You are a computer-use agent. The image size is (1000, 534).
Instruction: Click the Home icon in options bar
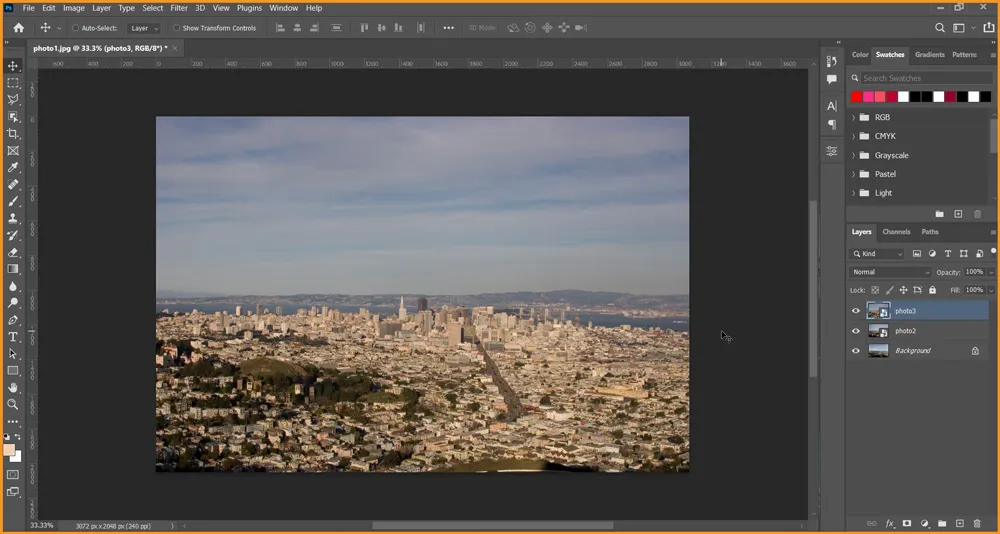[x=18, y=28]
